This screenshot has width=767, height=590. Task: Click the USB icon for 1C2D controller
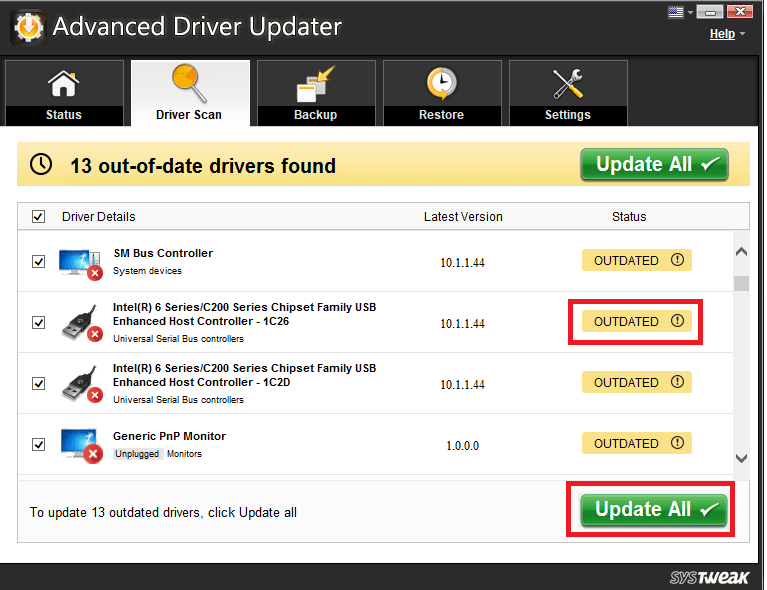click(81, 384)
